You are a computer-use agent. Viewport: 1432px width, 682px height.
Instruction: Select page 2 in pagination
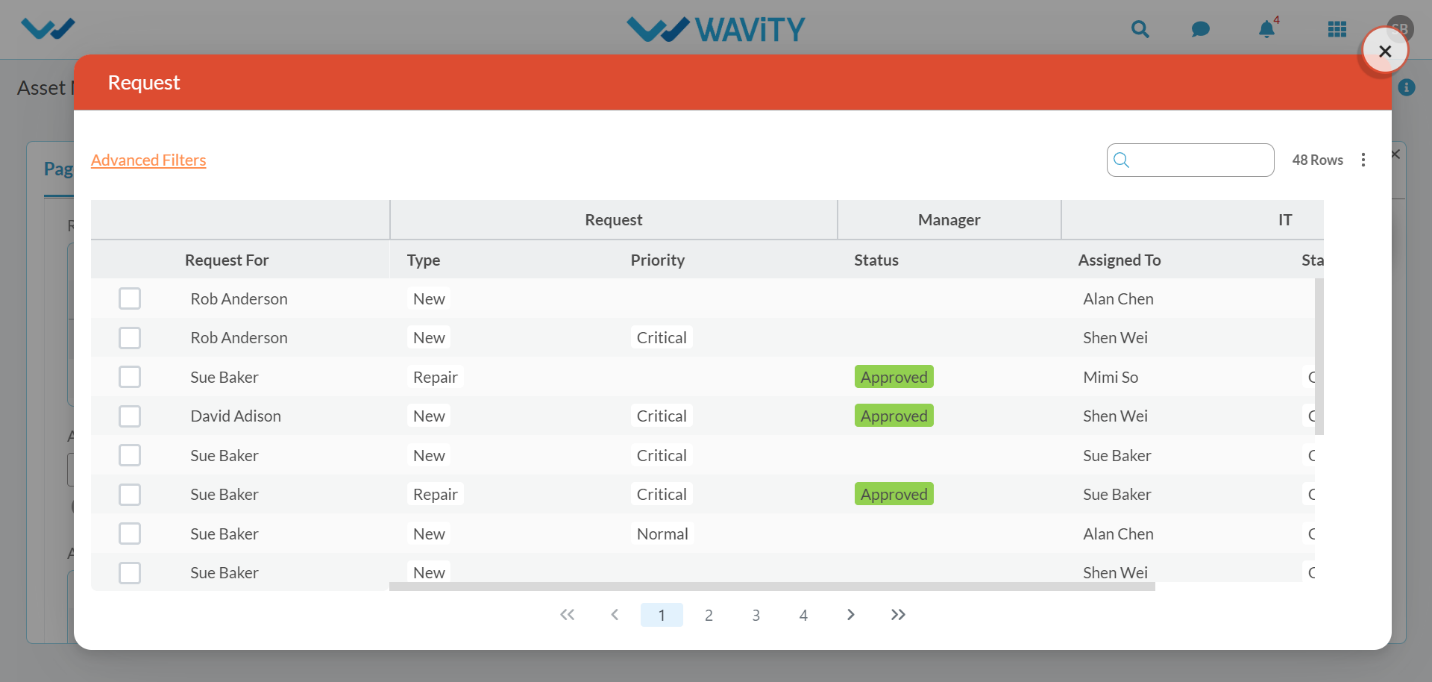[708, 615]
